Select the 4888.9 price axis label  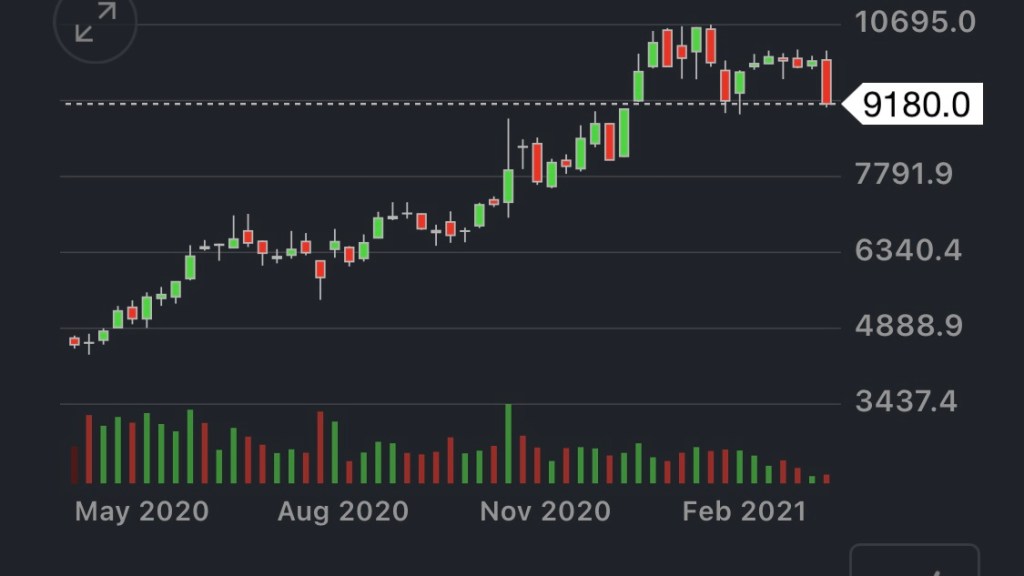pos(908,326)
